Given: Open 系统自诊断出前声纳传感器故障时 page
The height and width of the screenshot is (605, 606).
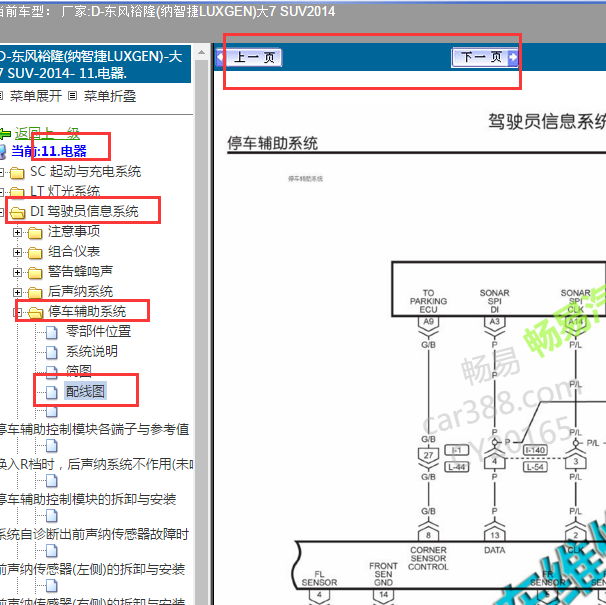Looking at the screenshot, I should [94, 534].
